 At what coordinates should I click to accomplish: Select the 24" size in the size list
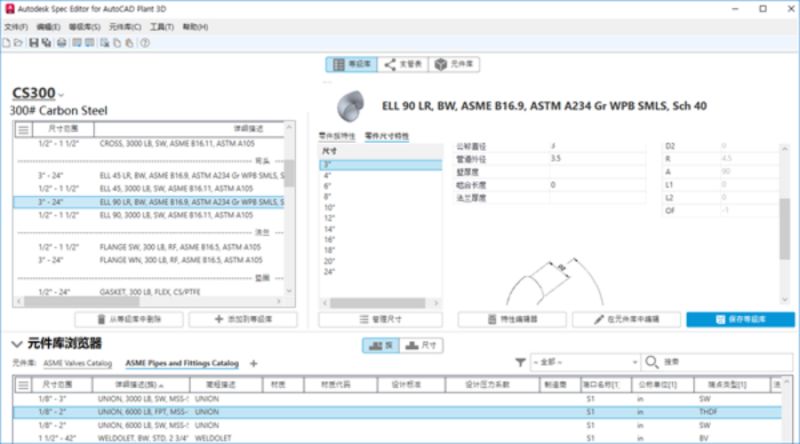[381, 272]
